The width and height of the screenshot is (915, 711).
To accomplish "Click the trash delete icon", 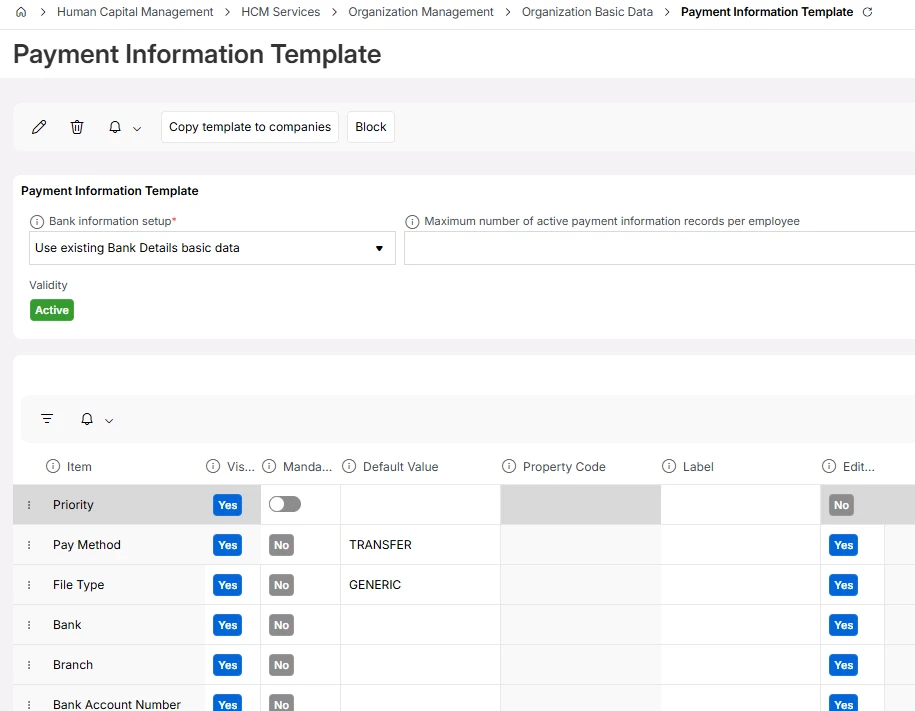I will click(x=77, y=127).
